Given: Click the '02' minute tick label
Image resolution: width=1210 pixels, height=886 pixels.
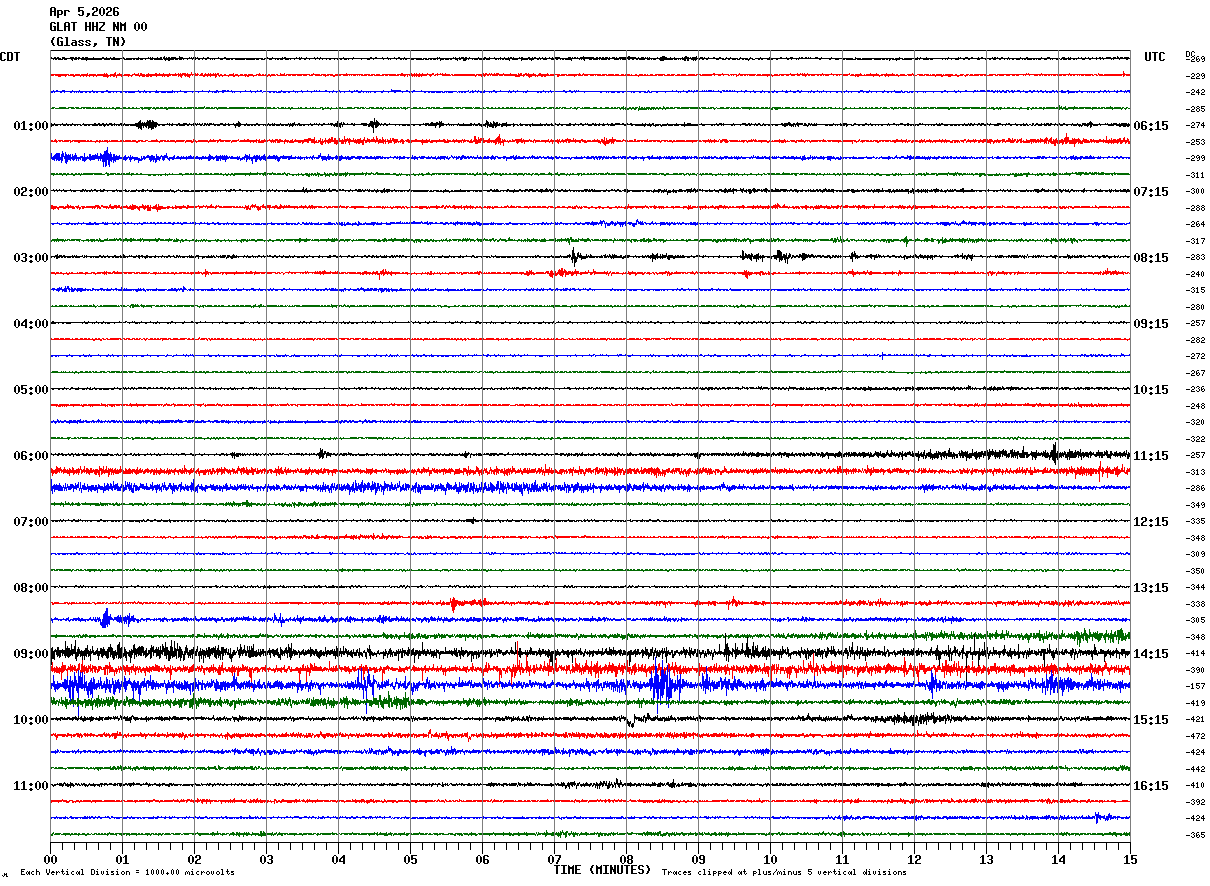Looking at the screenshot, I should [194, 859].
